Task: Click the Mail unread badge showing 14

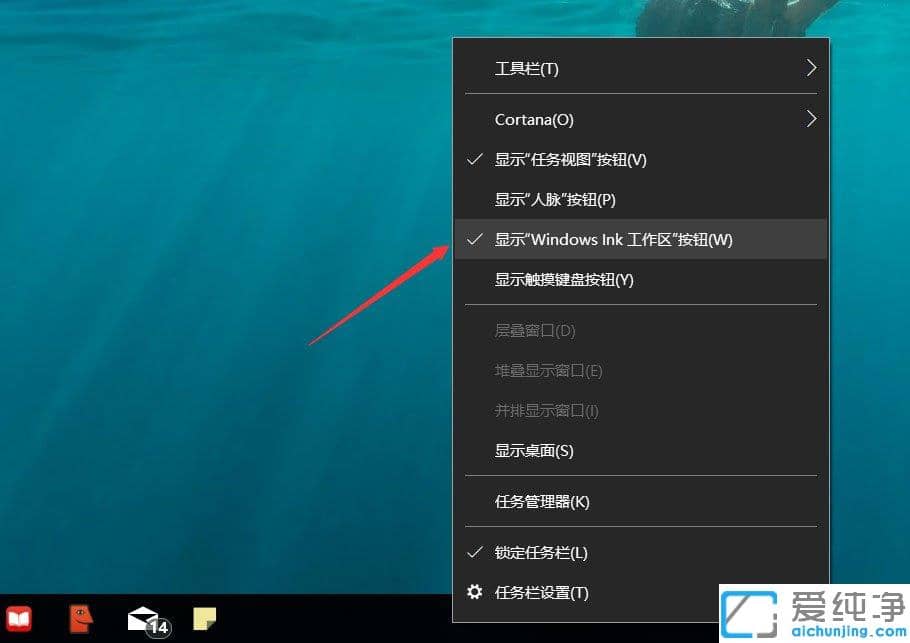Action: (157, 628)
